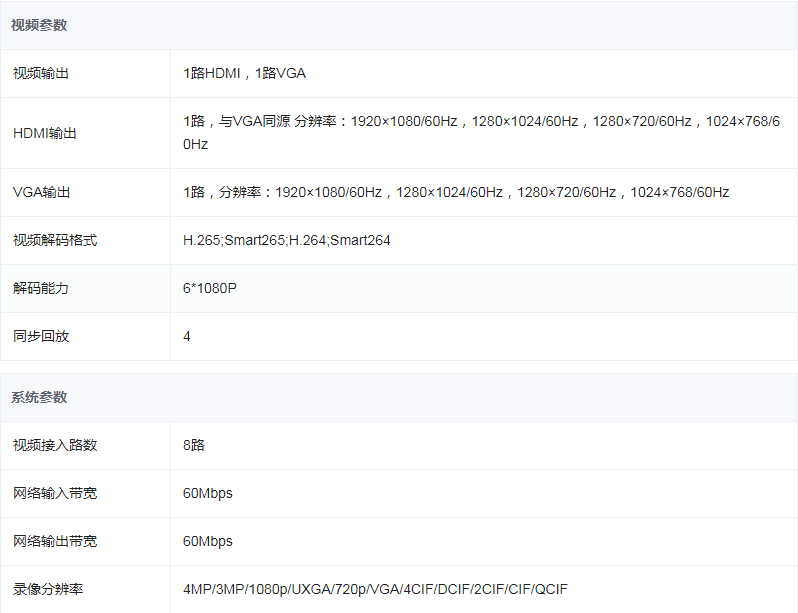
Task: Select the 网络输出带宽 label cell
Action: coord(86,541)
